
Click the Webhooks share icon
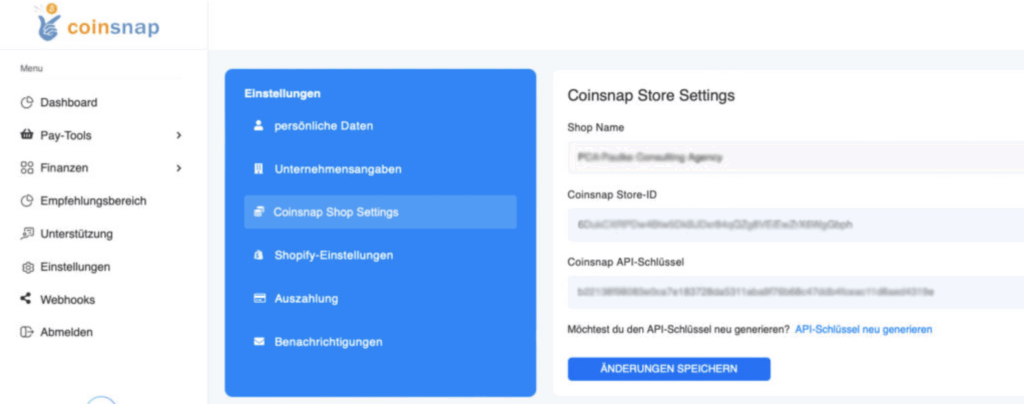pos(27,299)
